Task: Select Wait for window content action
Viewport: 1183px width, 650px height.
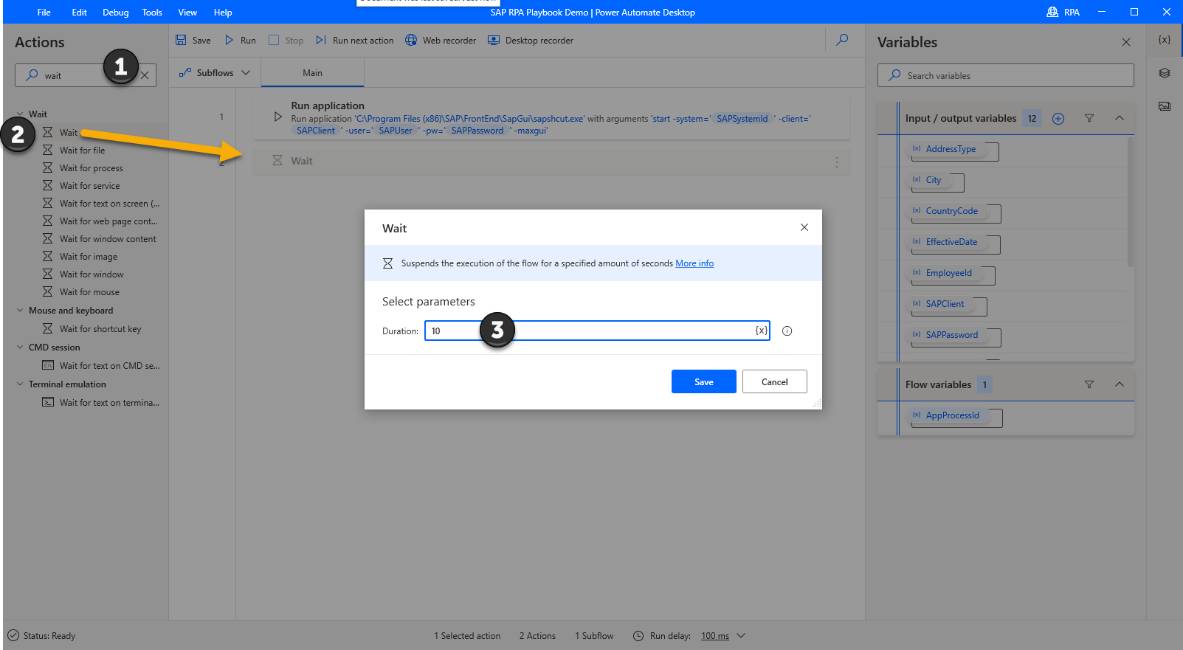Action: [108, 239]
